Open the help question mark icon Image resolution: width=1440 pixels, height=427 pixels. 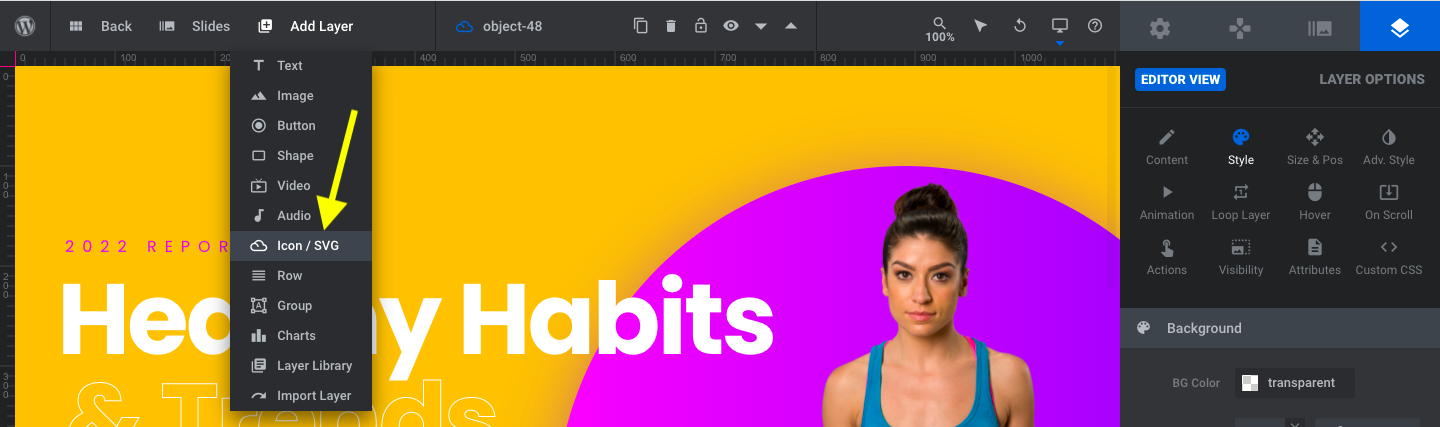tap(1095, 26)
